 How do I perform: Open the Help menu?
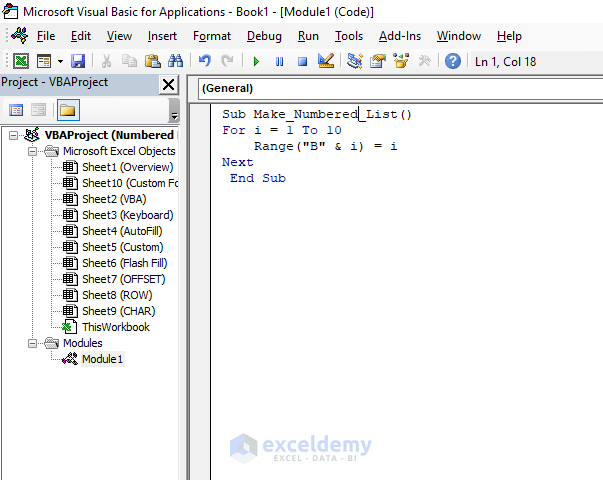[x=509, y=36]
